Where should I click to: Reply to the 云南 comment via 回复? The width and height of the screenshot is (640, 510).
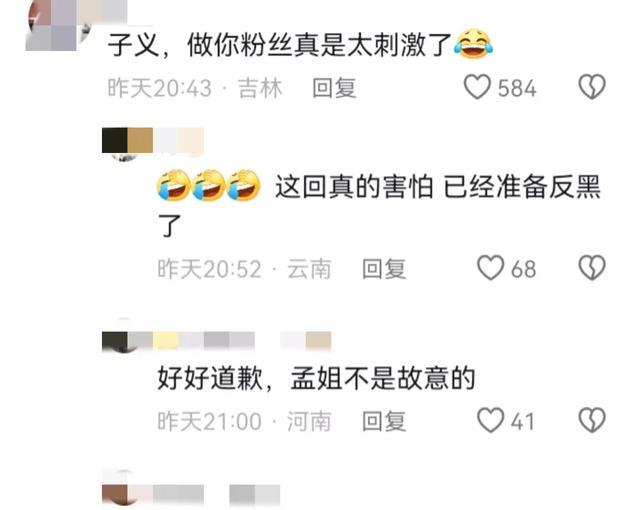click(x=384, y=269)
